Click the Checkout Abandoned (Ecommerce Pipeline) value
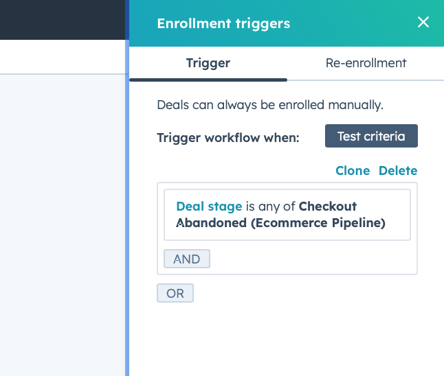The height and width of the screenshot is (376, 444). click(281, 215)
